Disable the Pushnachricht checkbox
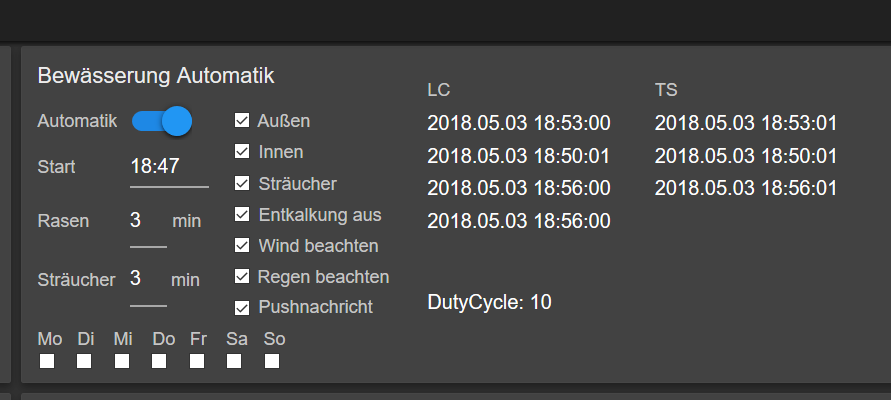Screen dimensions: 891x400 coord(242,308)
